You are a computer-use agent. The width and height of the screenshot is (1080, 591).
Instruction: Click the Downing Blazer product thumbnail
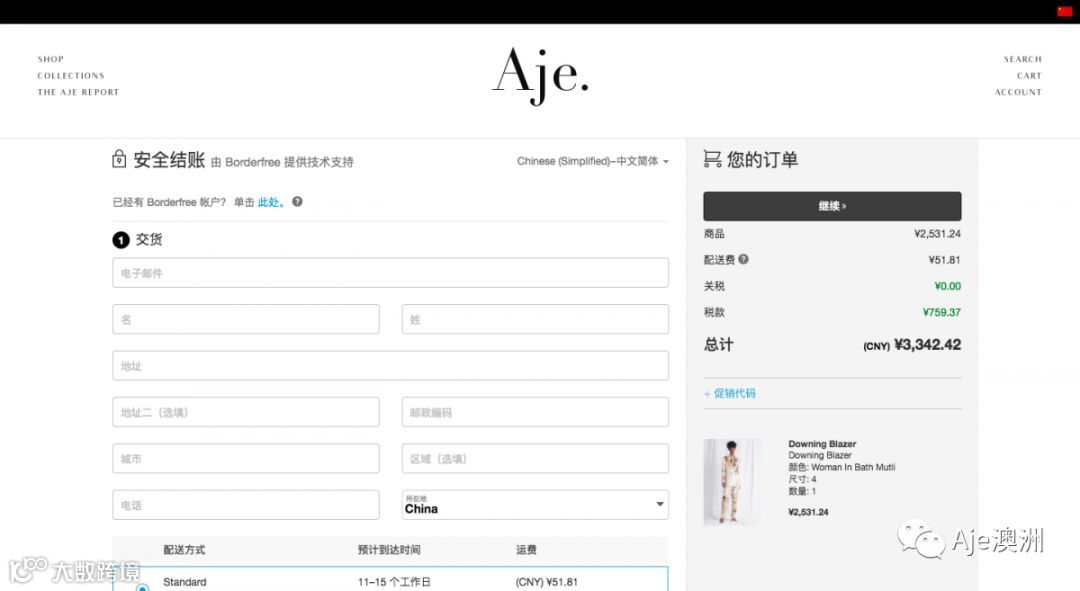(731, 482)
